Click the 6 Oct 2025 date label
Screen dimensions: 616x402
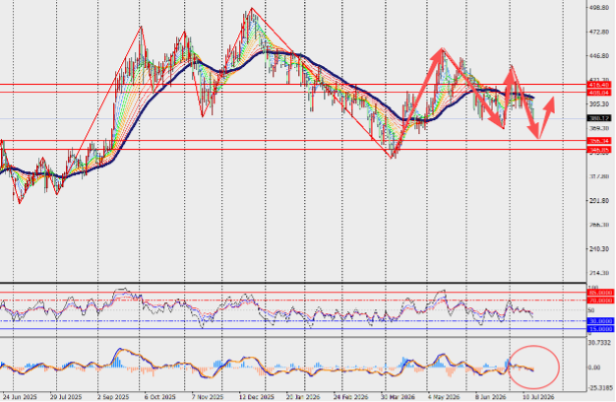click(160, 397)
